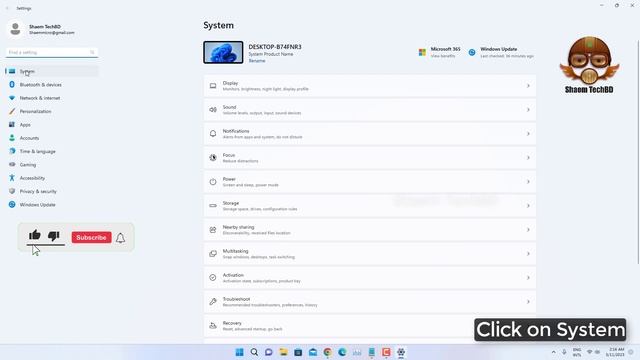
Task: Expand Power with its chevron
Action: point(528,182)
